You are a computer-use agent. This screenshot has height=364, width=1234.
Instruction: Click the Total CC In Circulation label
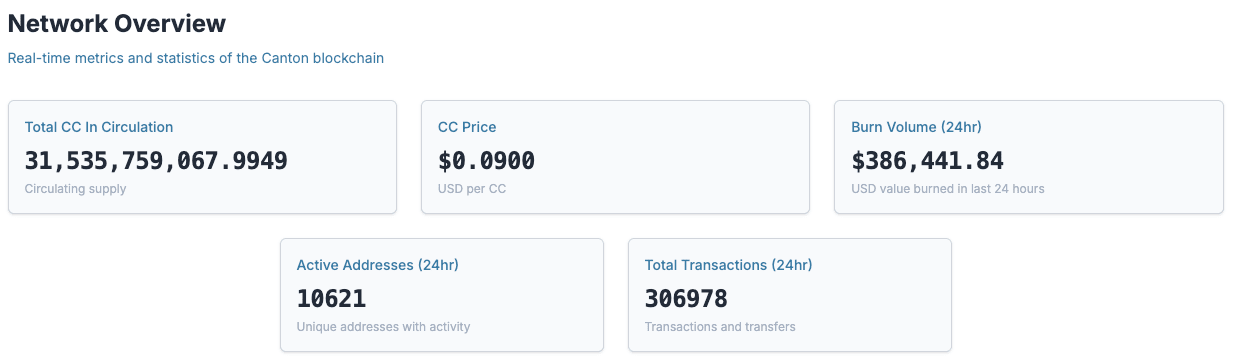tap(99, 127)
